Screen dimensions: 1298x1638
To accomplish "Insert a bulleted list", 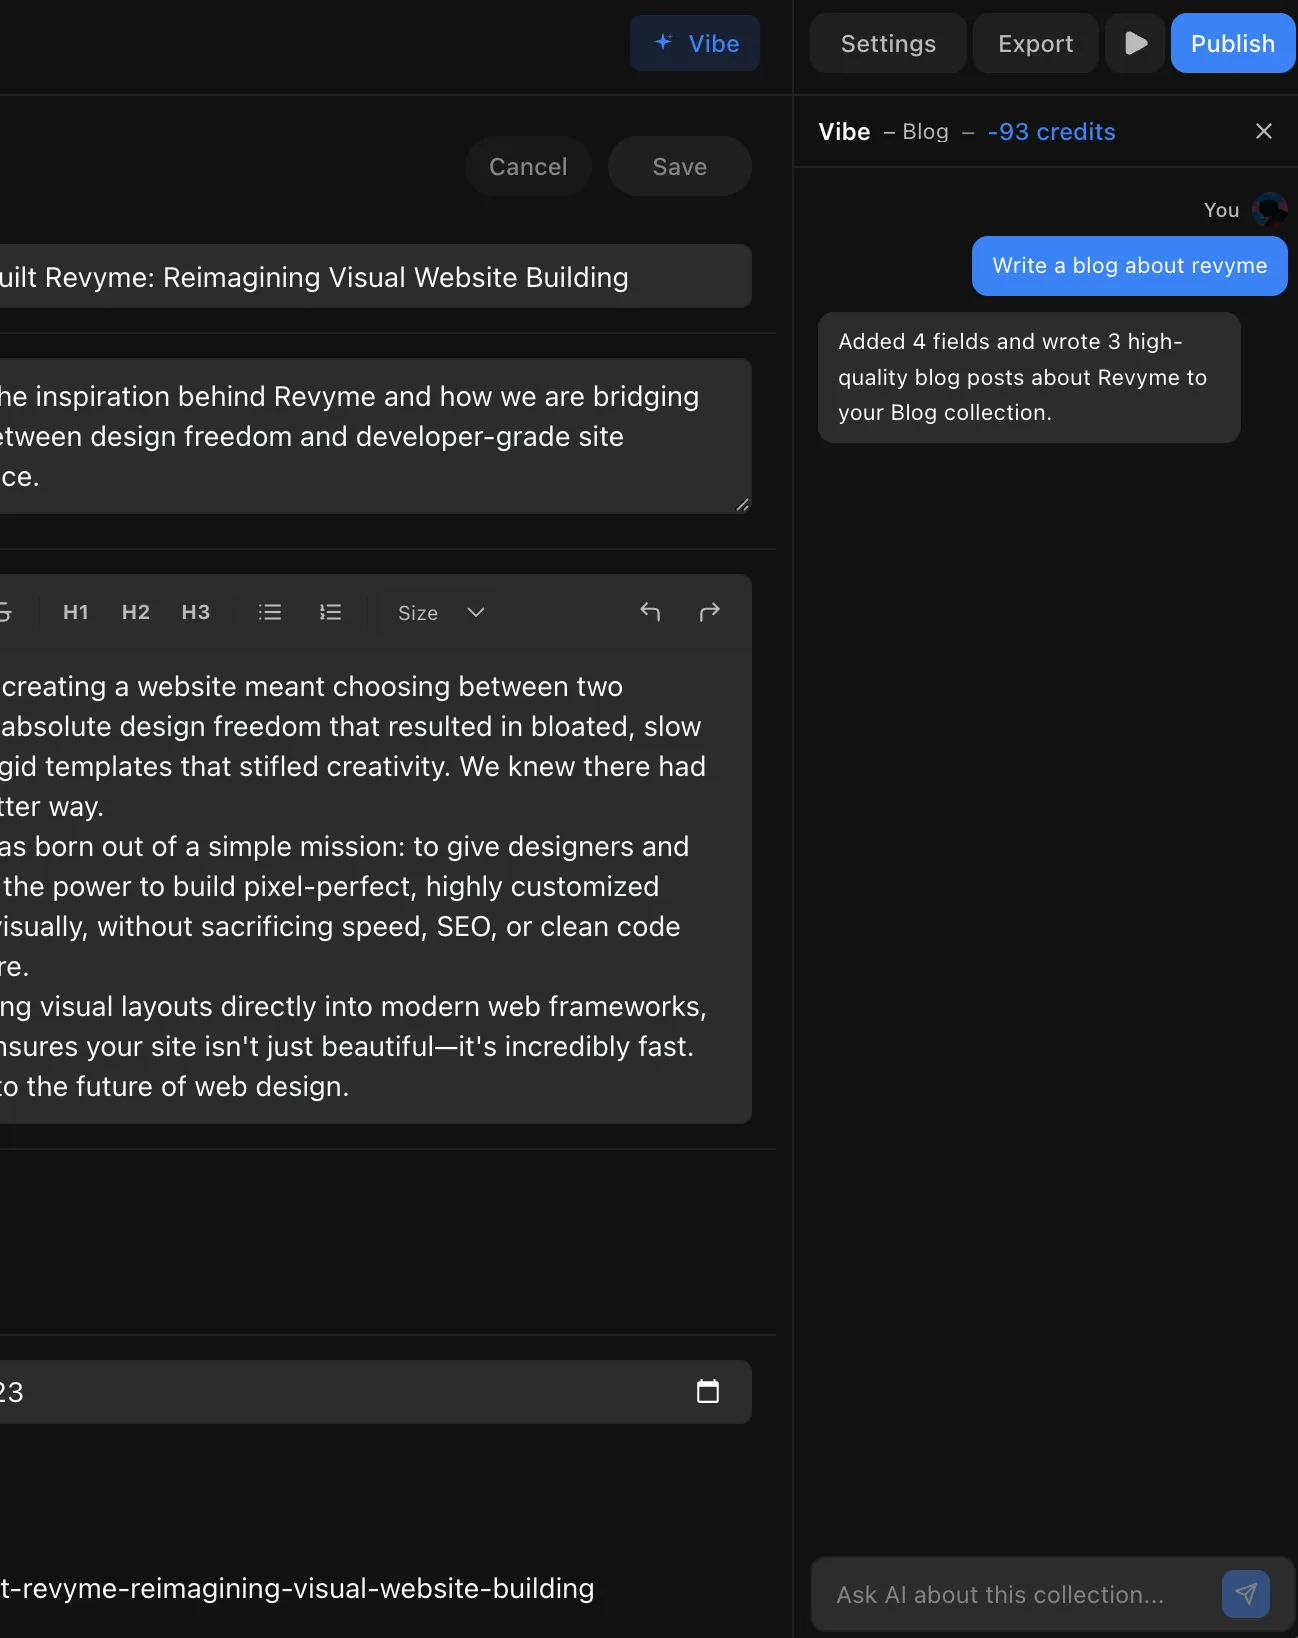I will [x=270, y=612].
